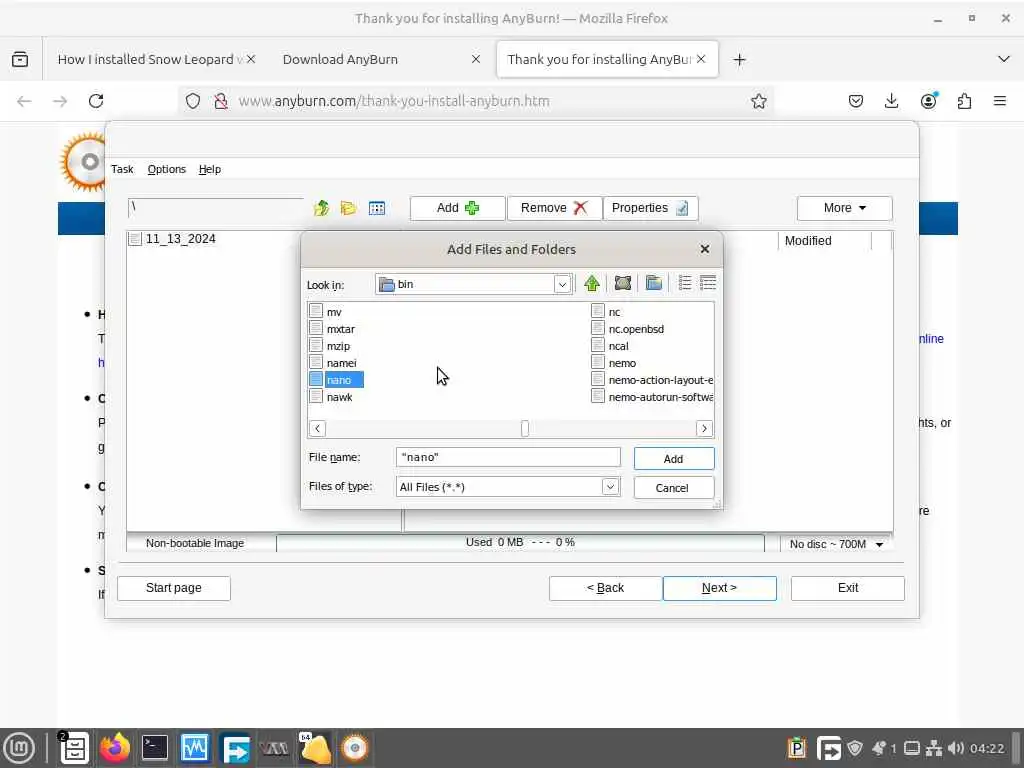Image resolution: width=1024 pixels, height=768 pixels.
Task: Click Remove button with red X
Action: (x=554, y=208)
